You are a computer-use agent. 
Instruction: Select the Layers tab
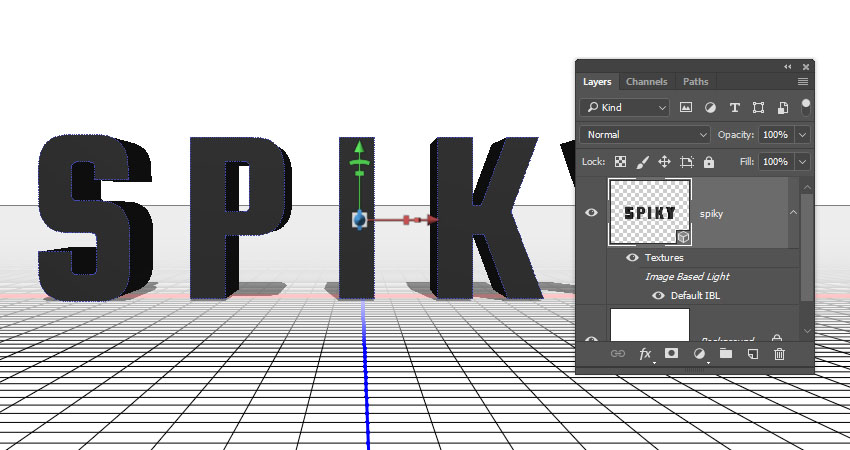[597, 82]
